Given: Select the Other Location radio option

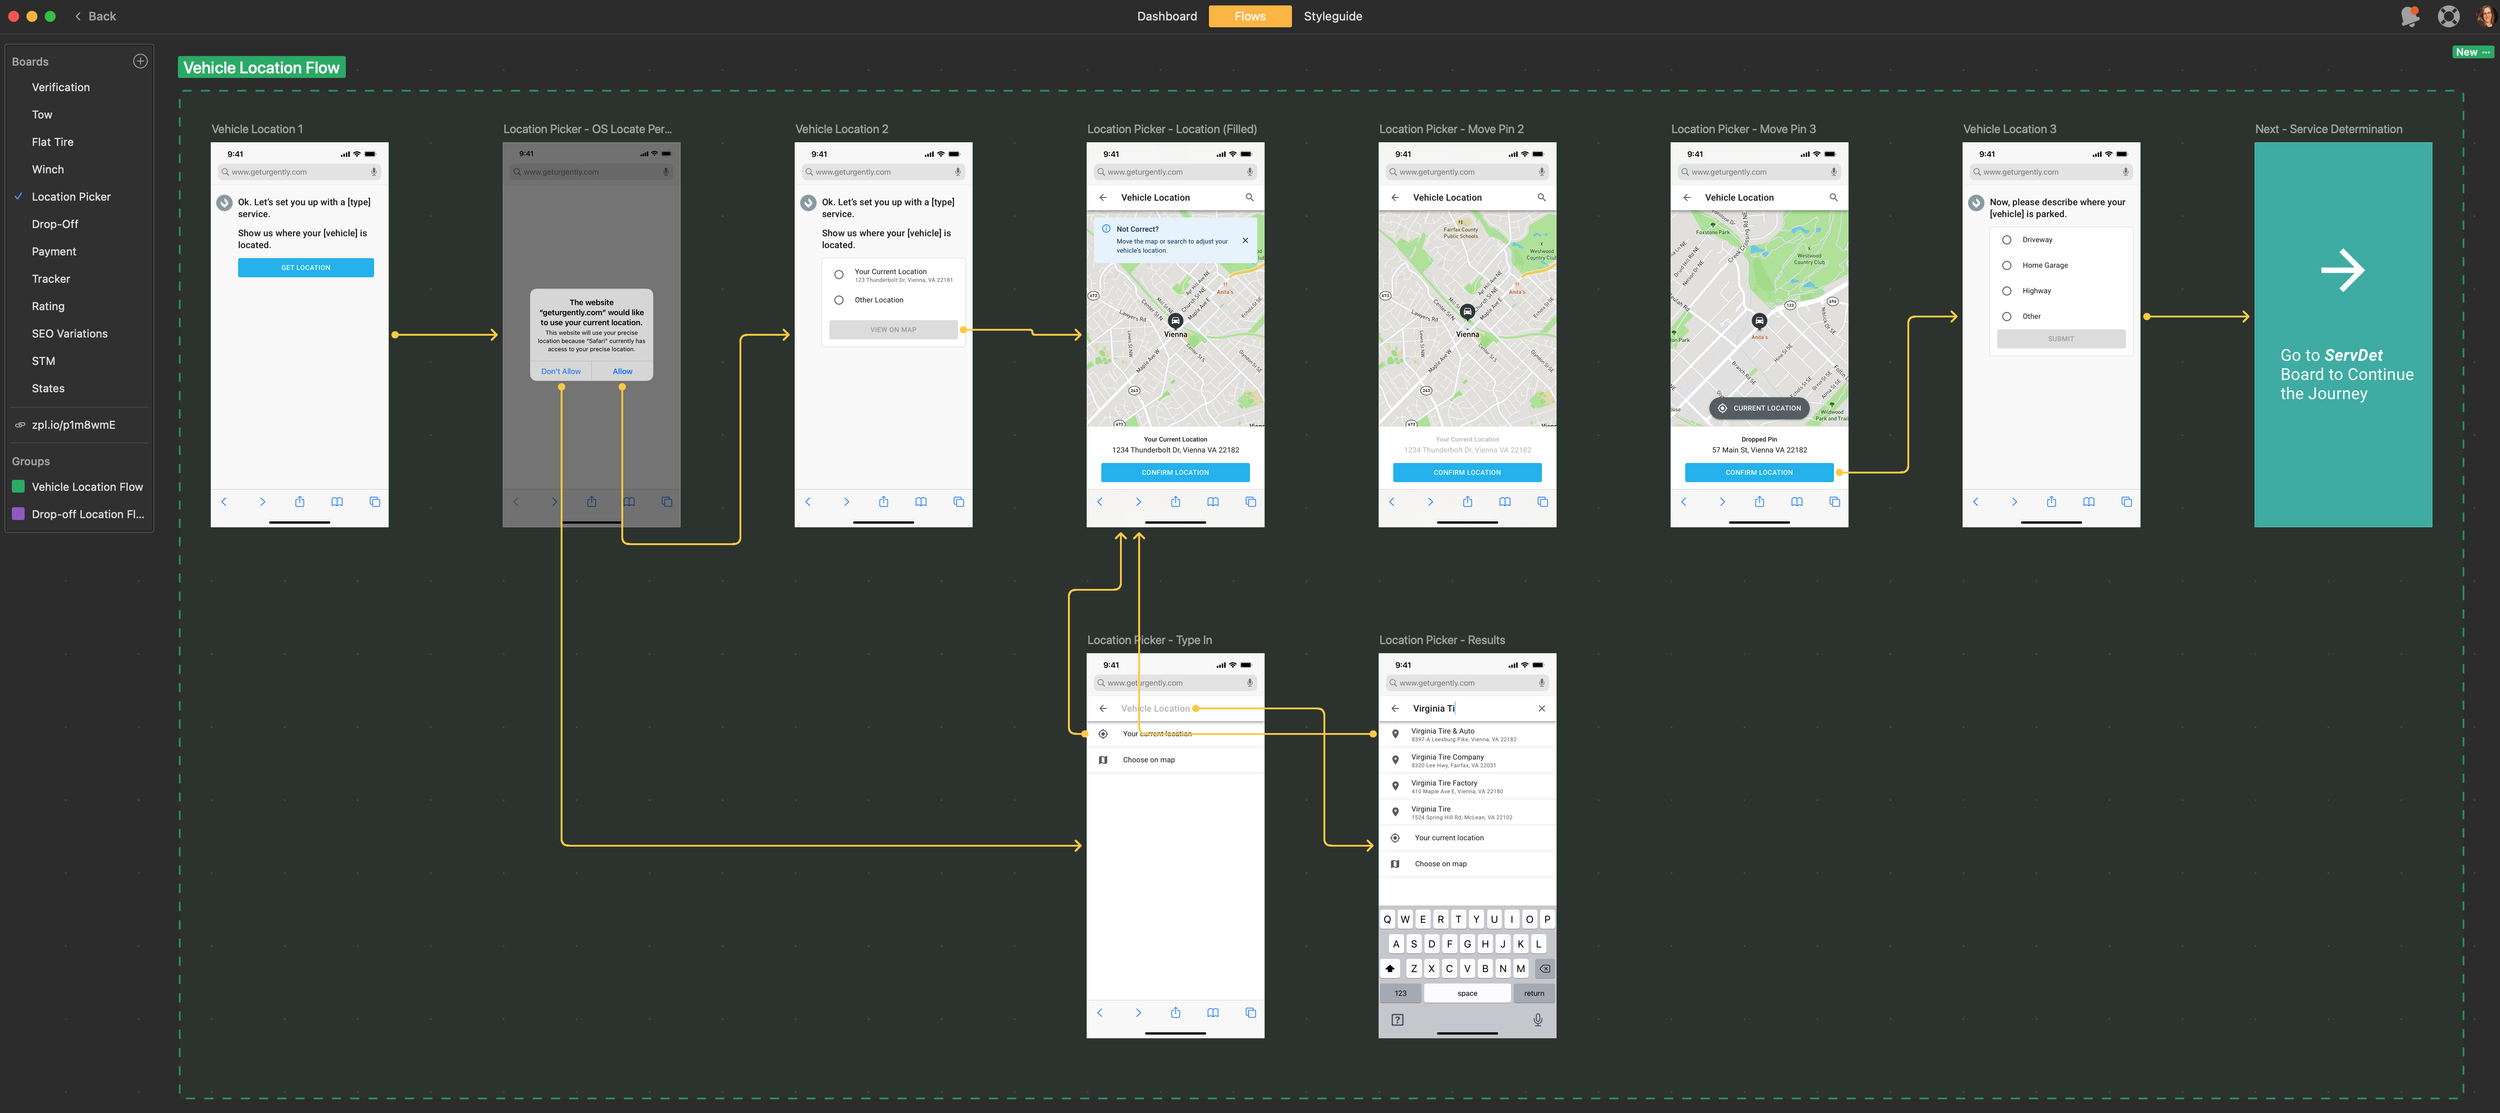Looking at the screenshot, I should click(x=839, y=300).
